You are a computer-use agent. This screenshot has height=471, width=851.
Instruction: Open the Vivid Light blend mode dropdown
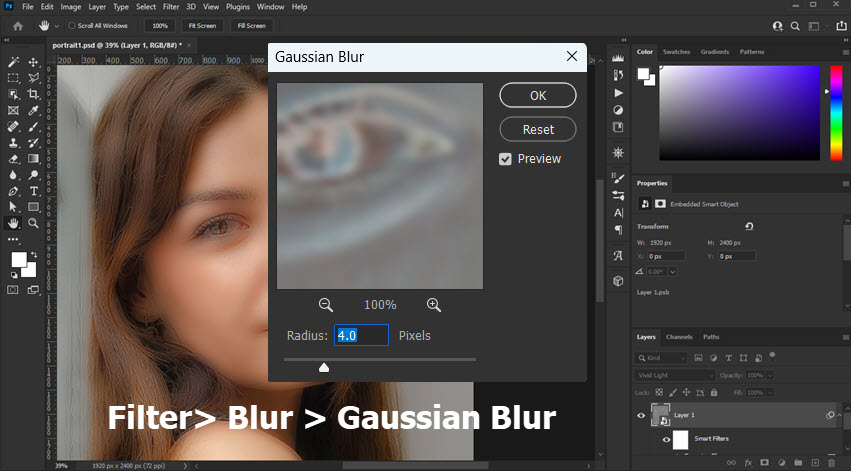[675, 375]
